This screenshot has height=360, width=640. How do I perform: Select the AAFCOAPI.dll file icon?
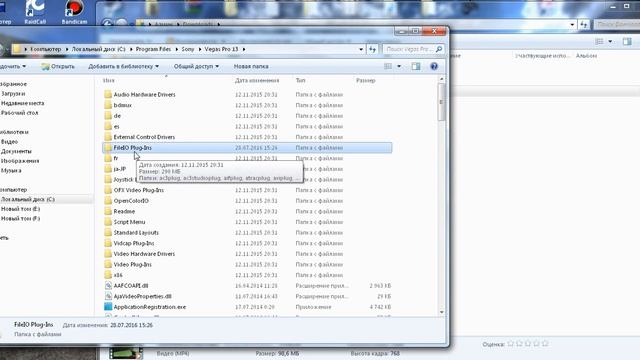click(108, 286)
